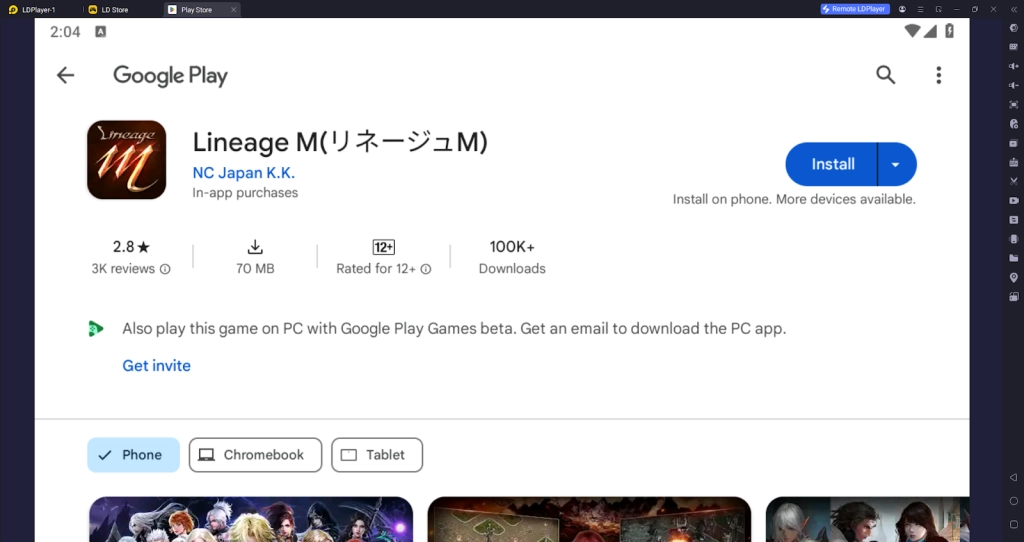Viewport: 1024px width, 542px height.
Task: Click the install APK sidebar icon
Action: pos(1014,162)
